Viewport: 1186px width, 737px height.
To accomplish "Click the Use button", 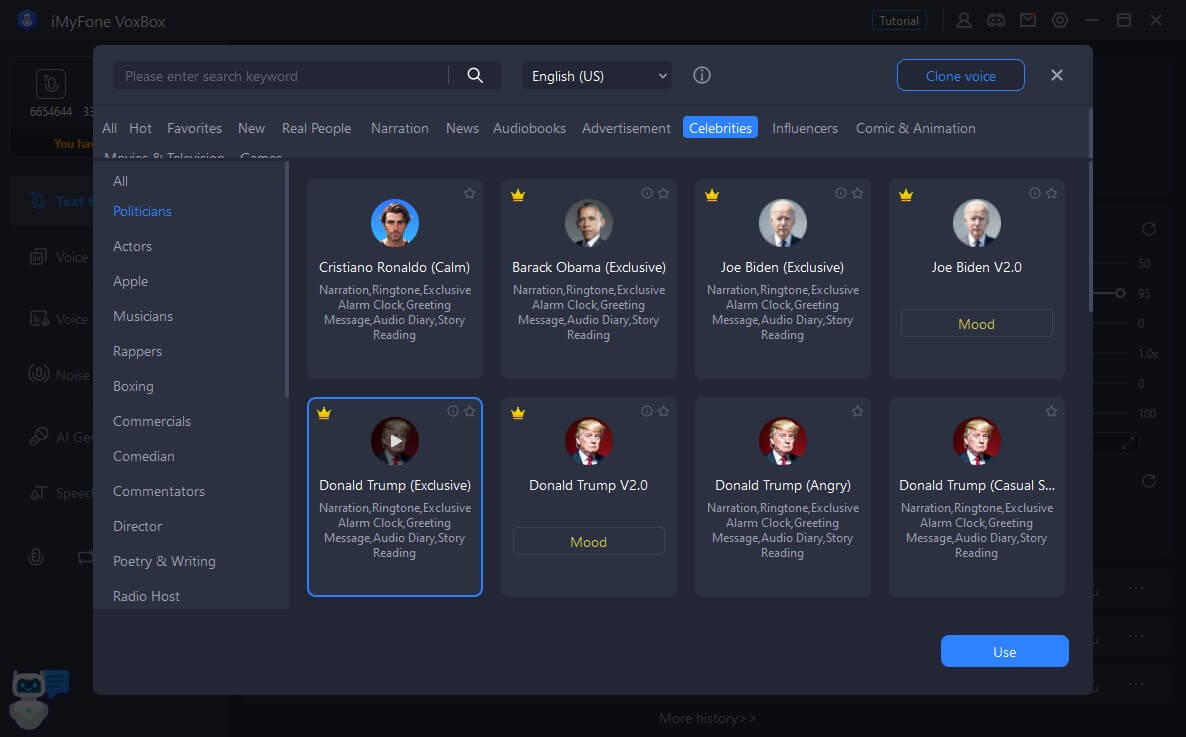I will (1004, 651).
